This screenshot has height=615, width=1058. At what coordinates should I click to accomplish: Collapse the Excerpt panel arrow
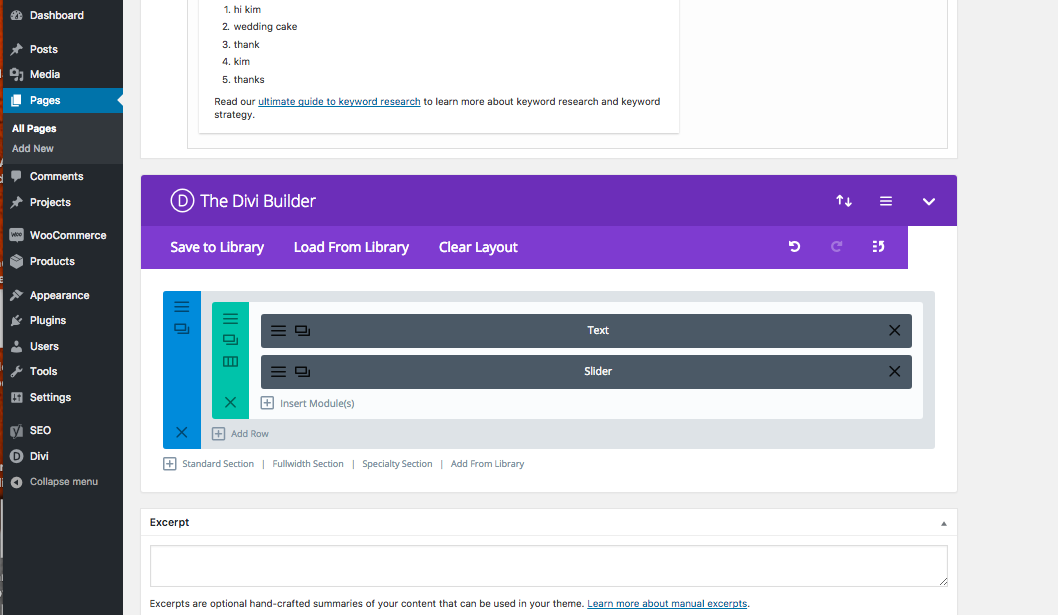pyautogui.click(x=943, y=523)
